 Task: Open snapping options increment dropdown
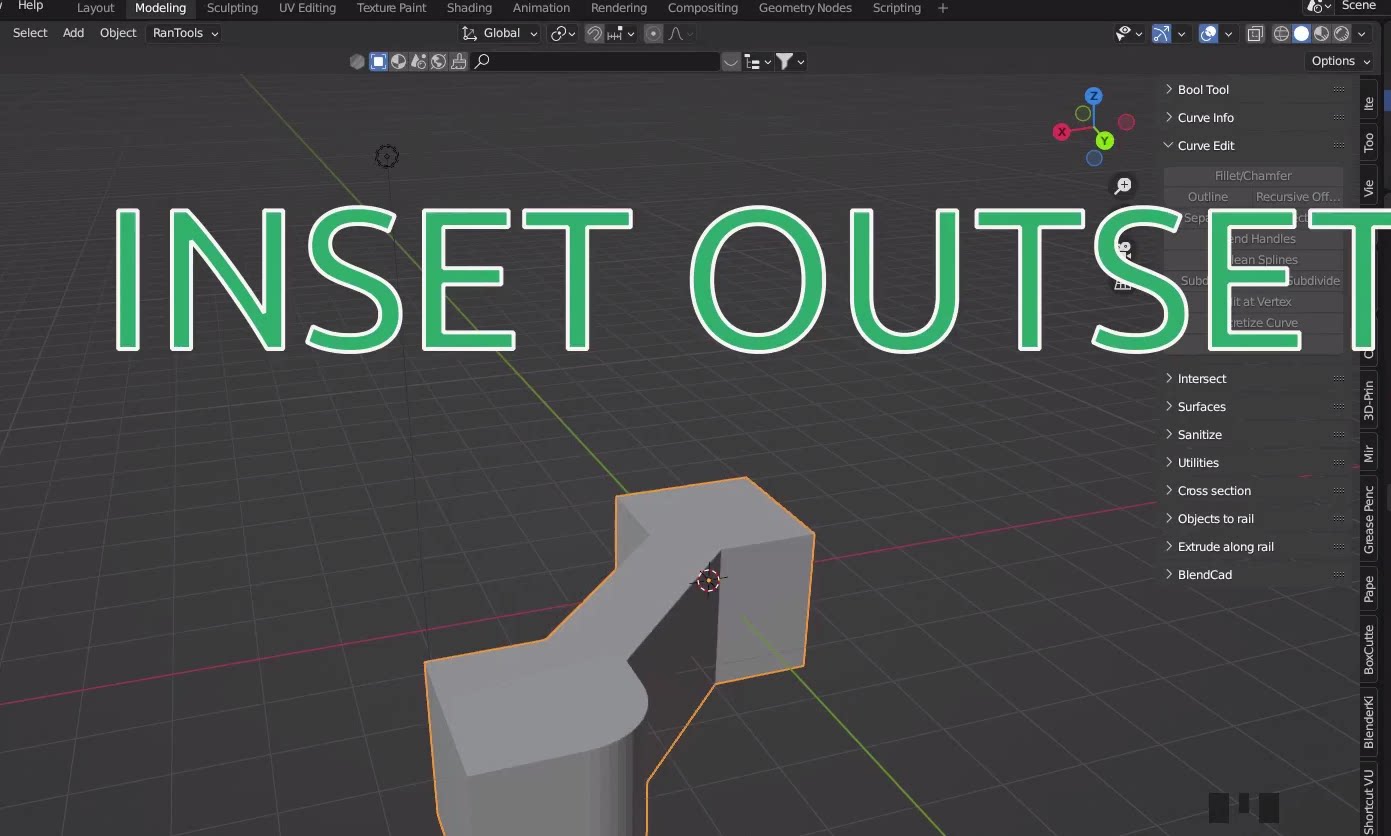[x=620, y=33]
